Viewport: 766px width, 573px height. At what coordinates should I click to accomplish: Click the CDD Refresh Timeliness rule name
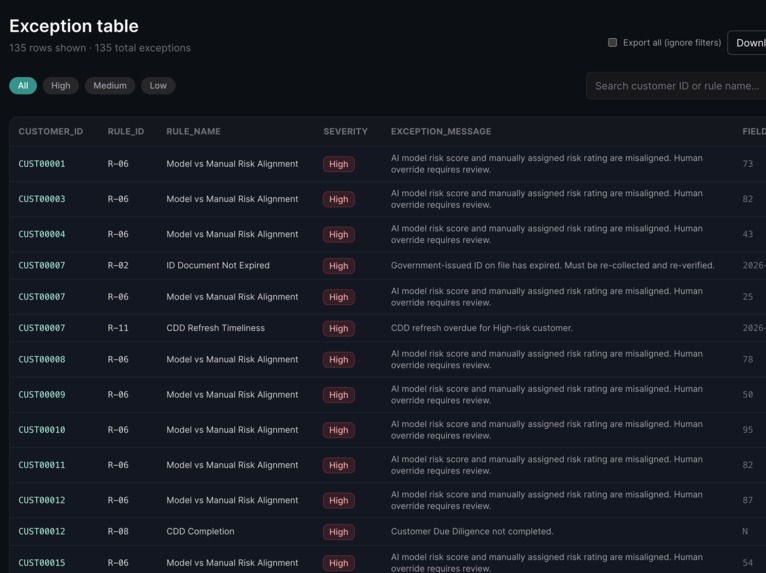(x=215, y=328)
